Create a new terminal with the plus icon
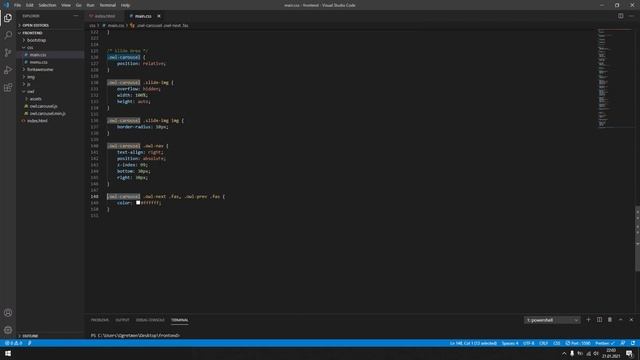The height and width of the screenshot is (360, 640). (x=588, y=320)
